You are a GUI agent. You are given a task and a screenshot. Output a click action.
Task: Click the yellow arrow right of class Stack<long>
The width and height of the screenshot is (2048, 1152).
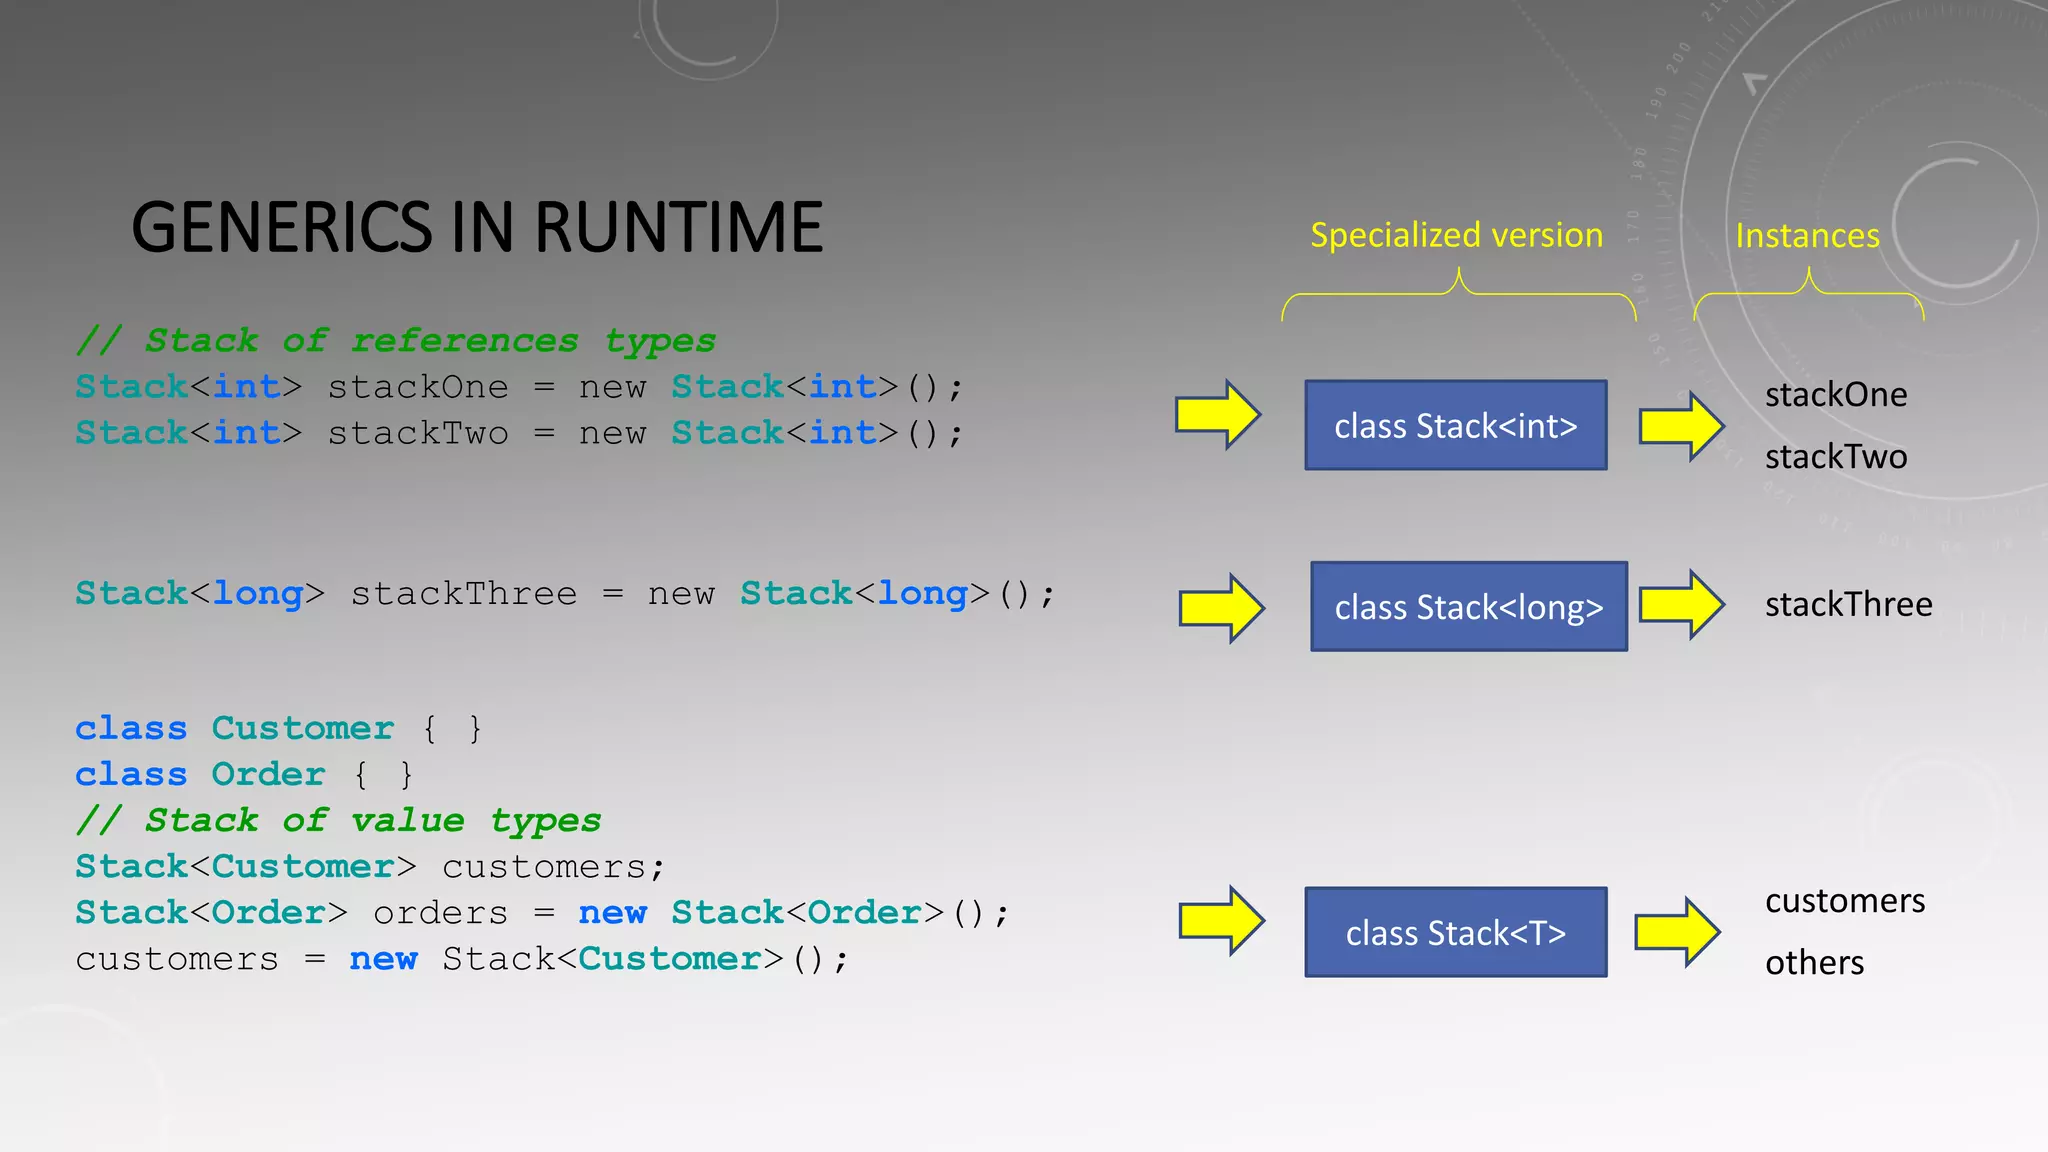(1681, 604)
